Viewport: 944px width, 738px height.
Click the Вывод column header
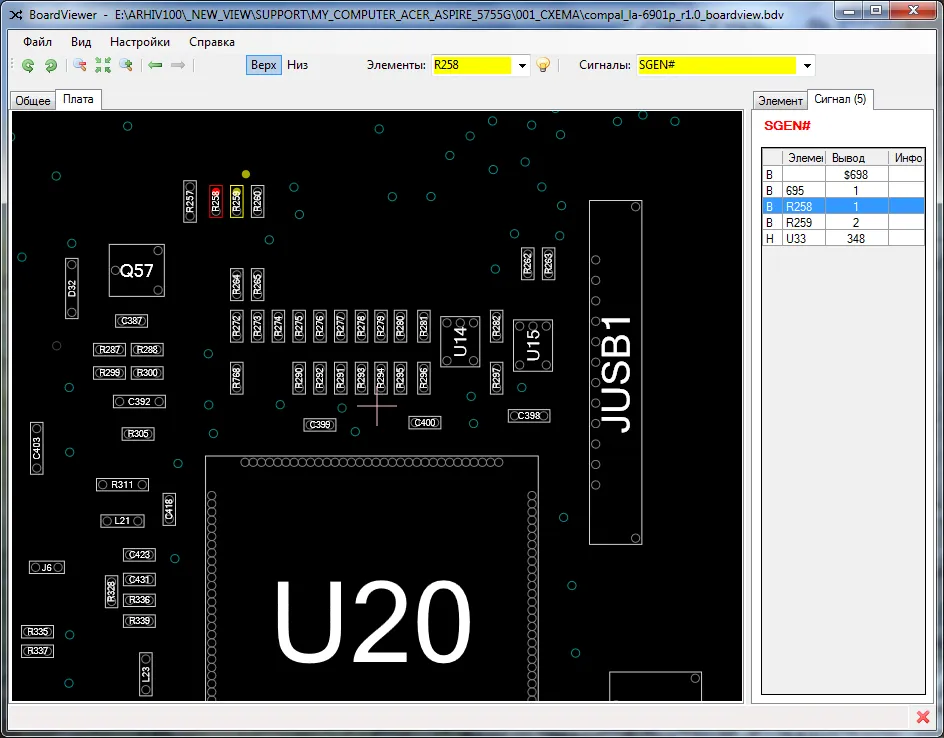(857, 158)
